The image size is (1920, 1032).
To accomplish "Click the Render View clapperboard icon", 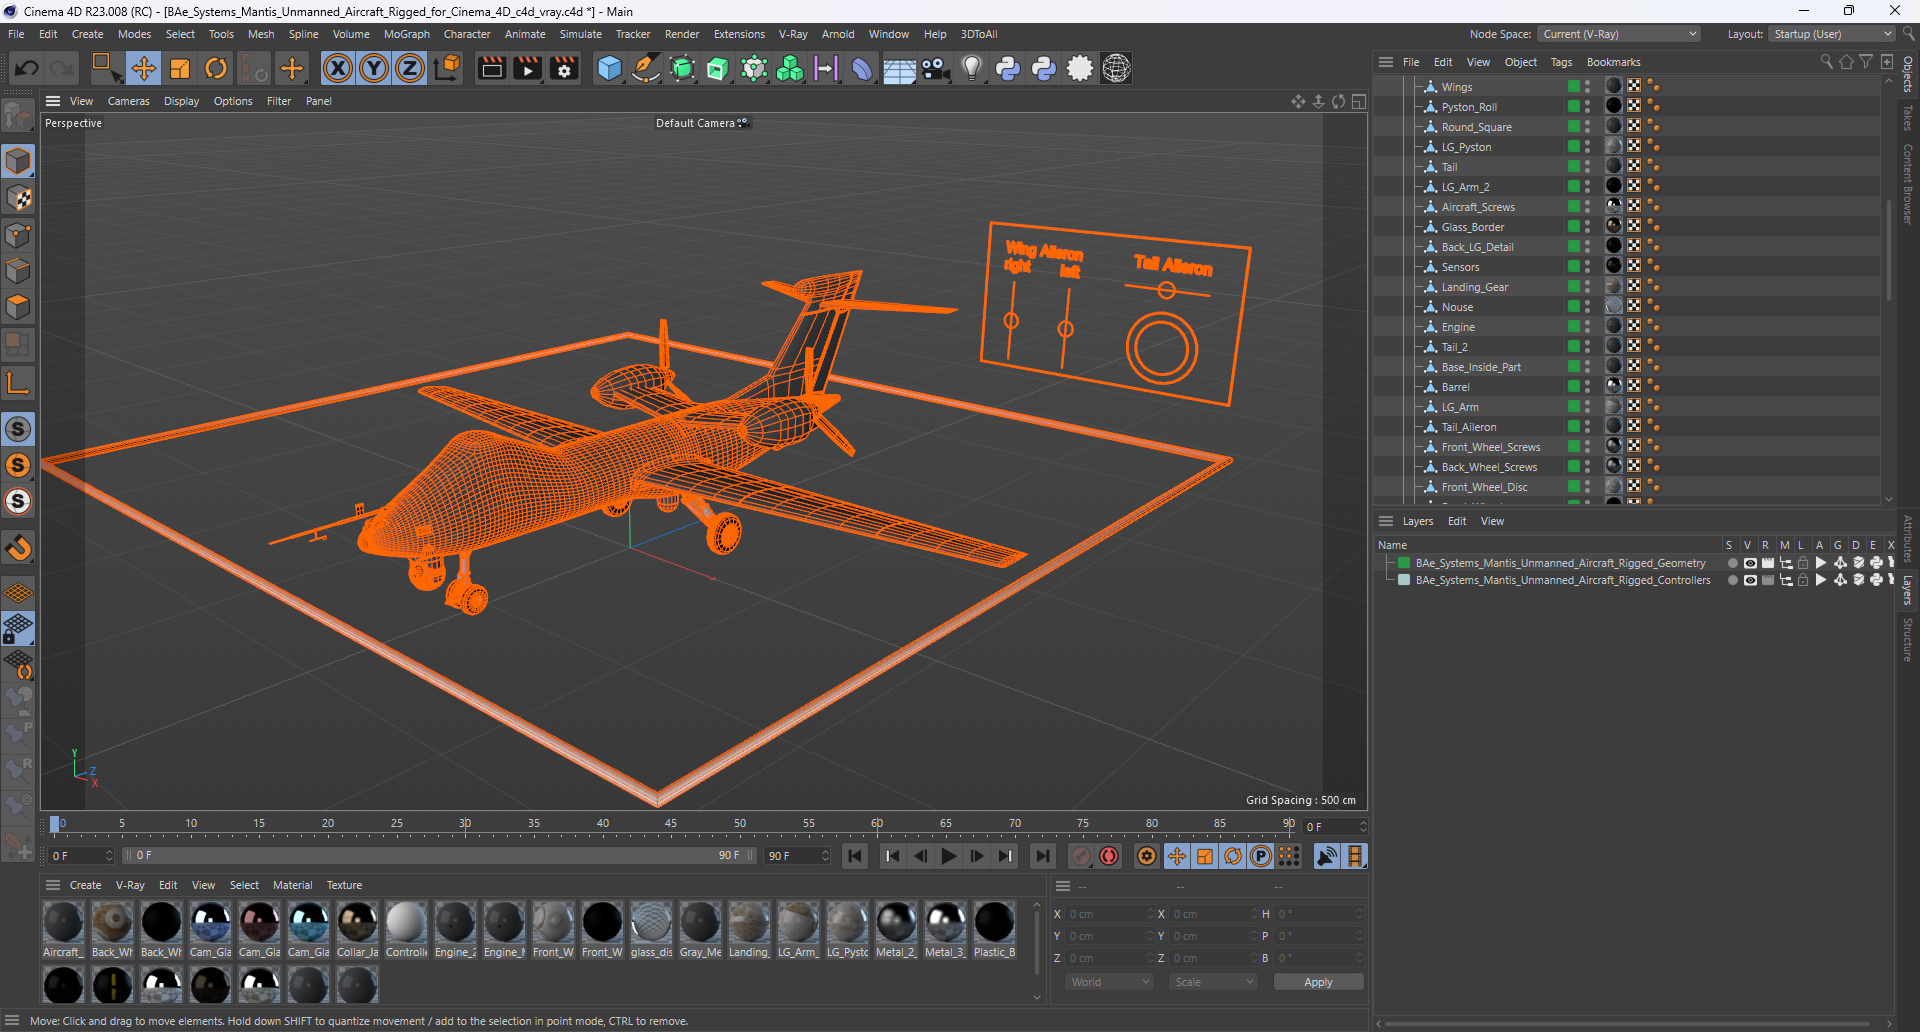I will (x=491, y=68).
